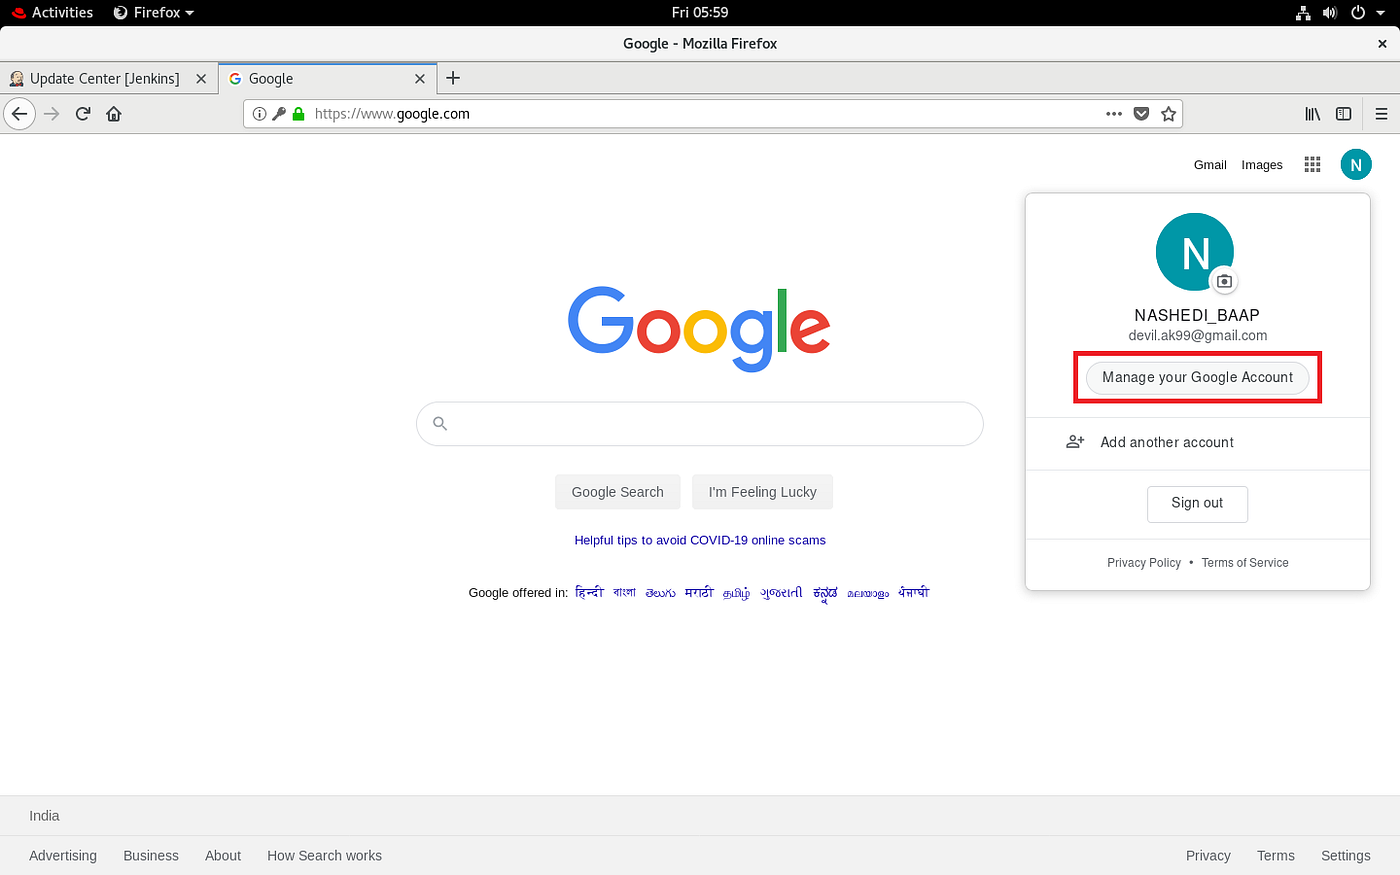Switch Google to Telugu language
The height and width of the screenshot is (875, 1400).
(660, 593)
